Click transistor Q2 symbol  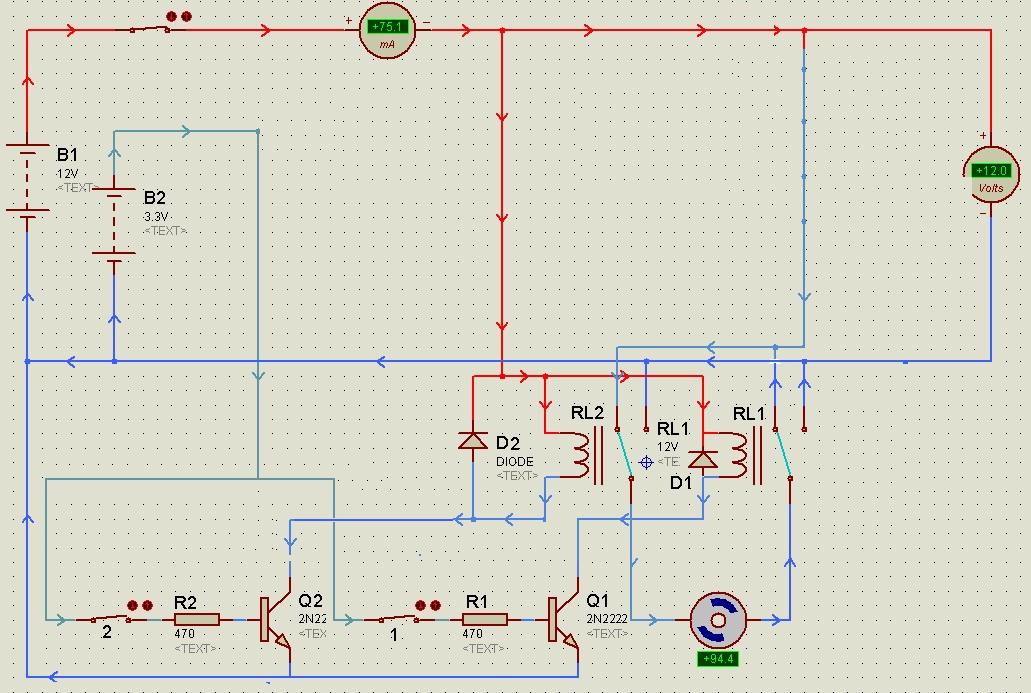[x=275, y=620]
